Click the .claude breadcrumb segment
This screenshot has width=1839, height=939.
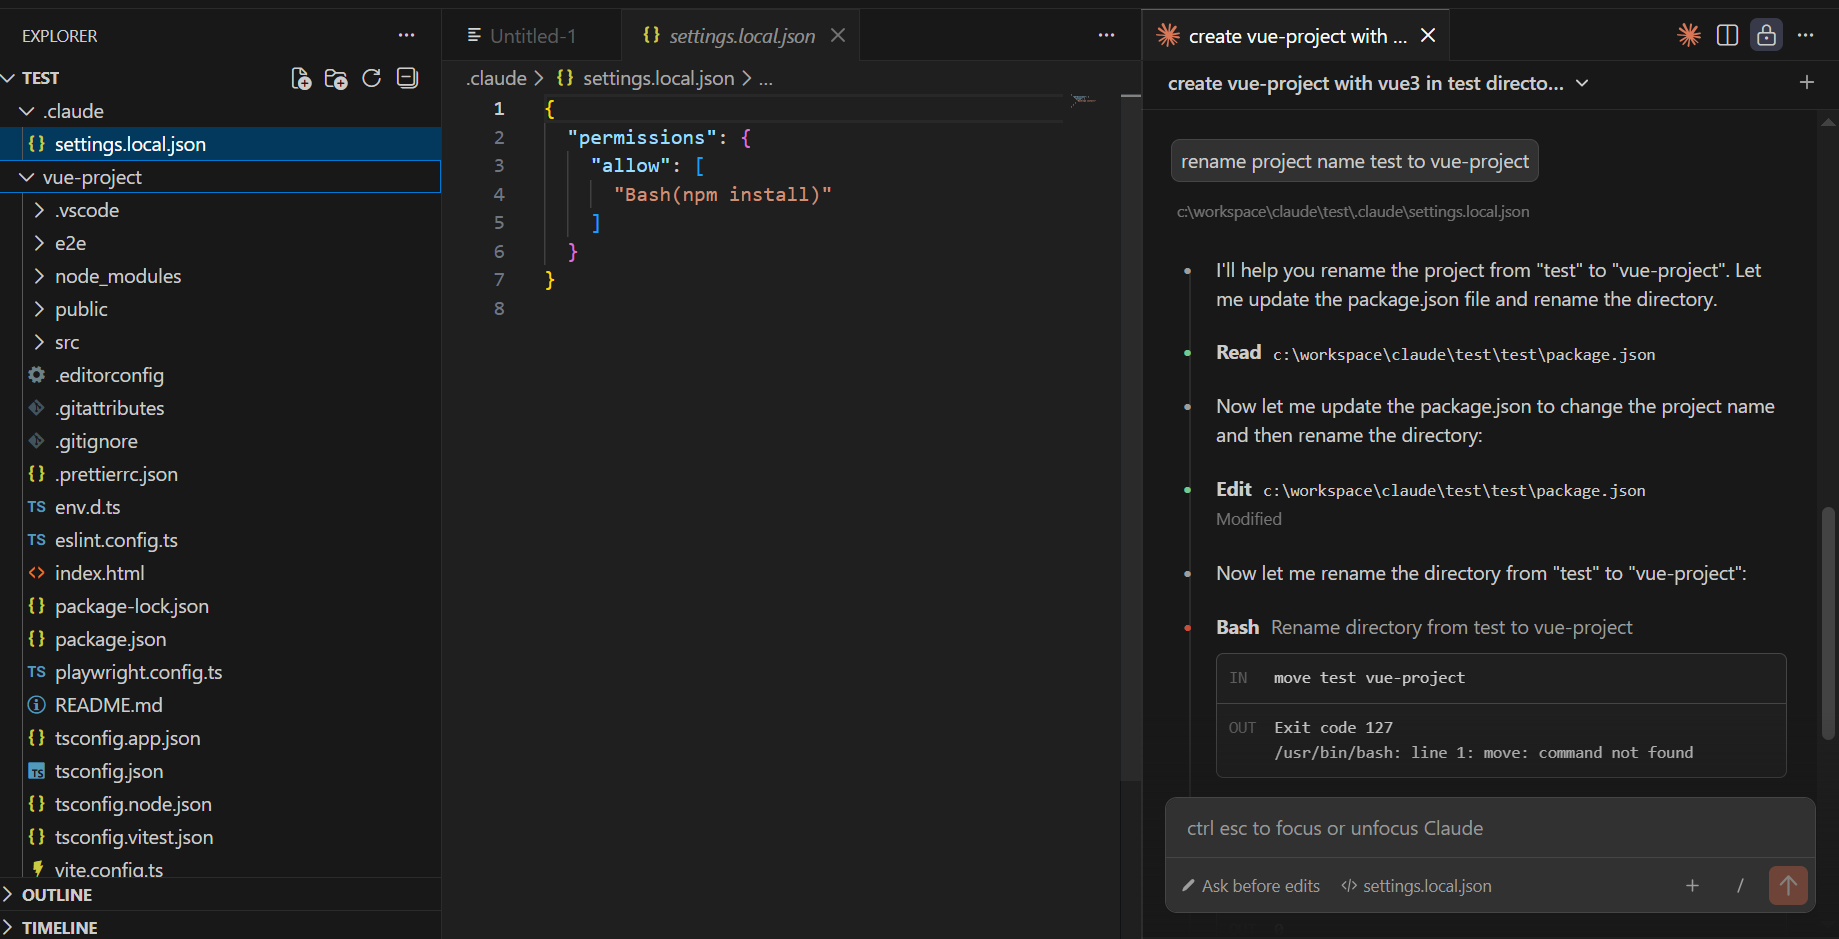[496, 78]
